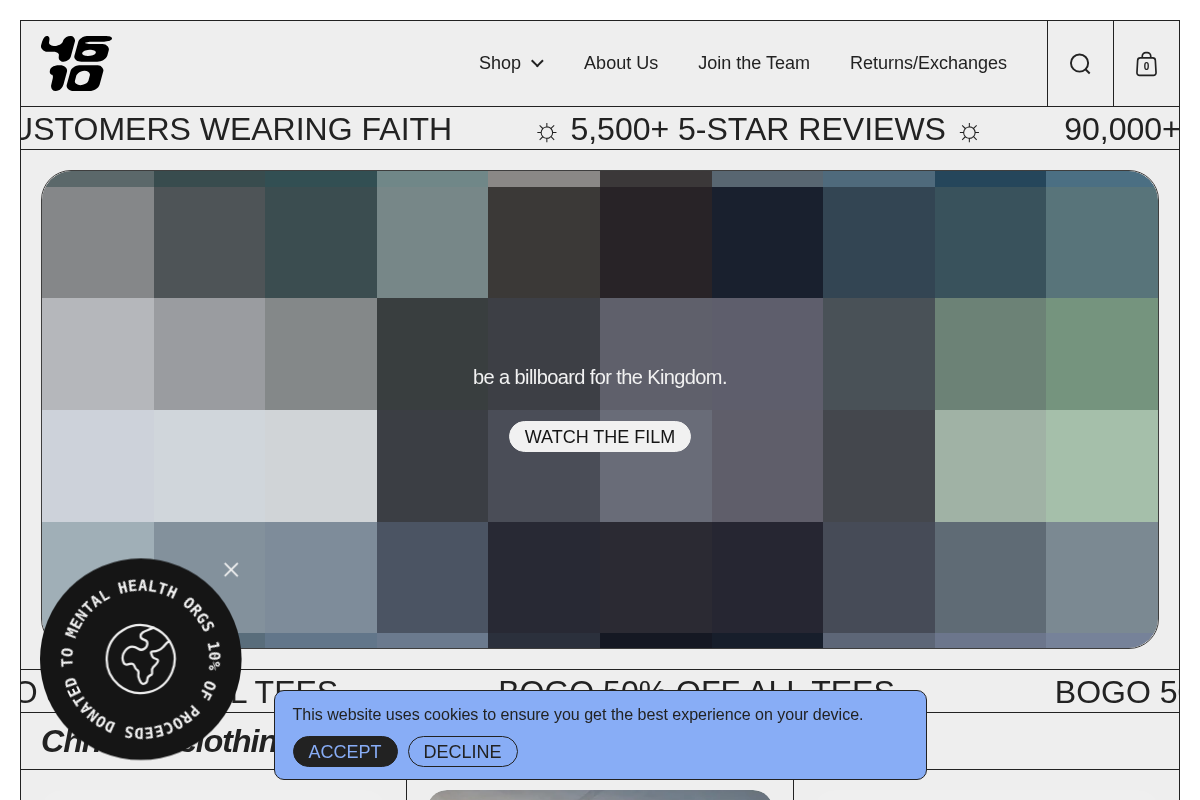Open the Shop chevron arrow
The height and width of the screenshot is (800, 1200).
pos(536,63)
